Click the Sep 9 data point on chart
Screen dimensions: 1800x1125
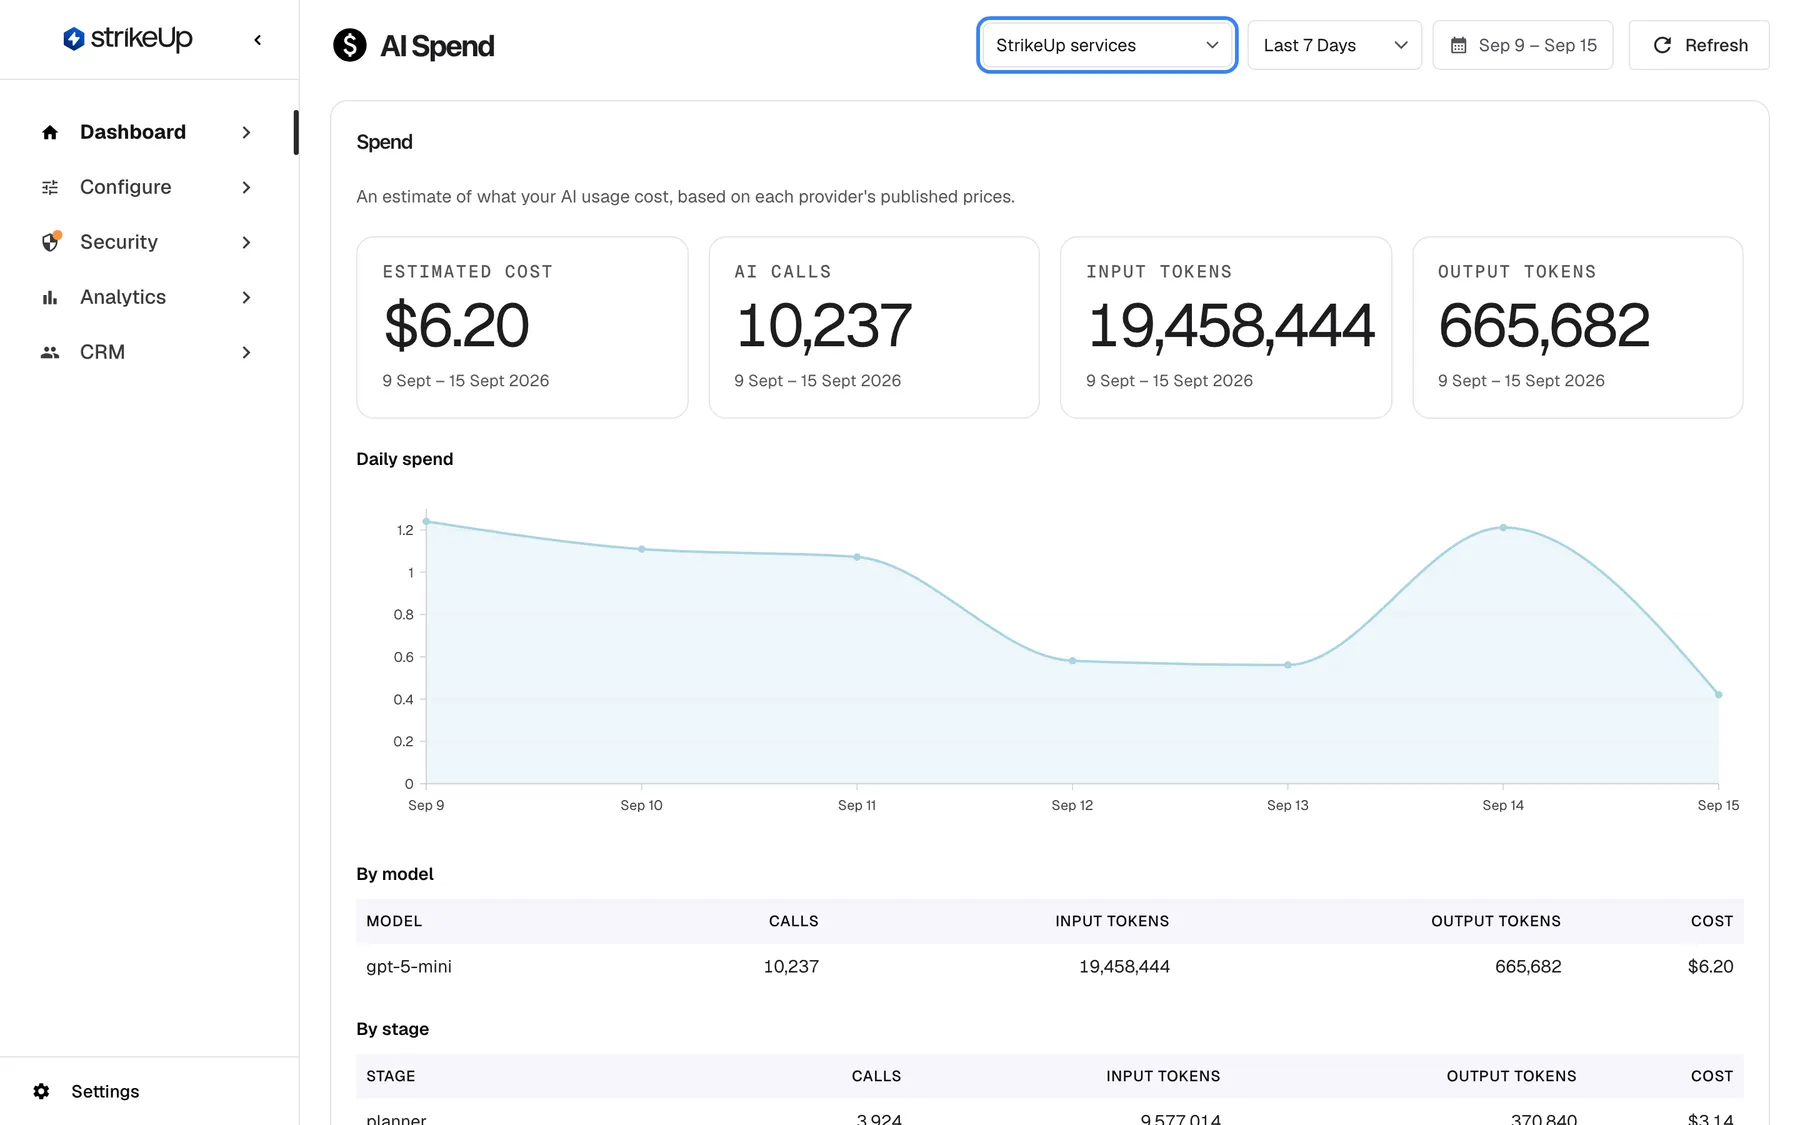(x=426, y=521)
